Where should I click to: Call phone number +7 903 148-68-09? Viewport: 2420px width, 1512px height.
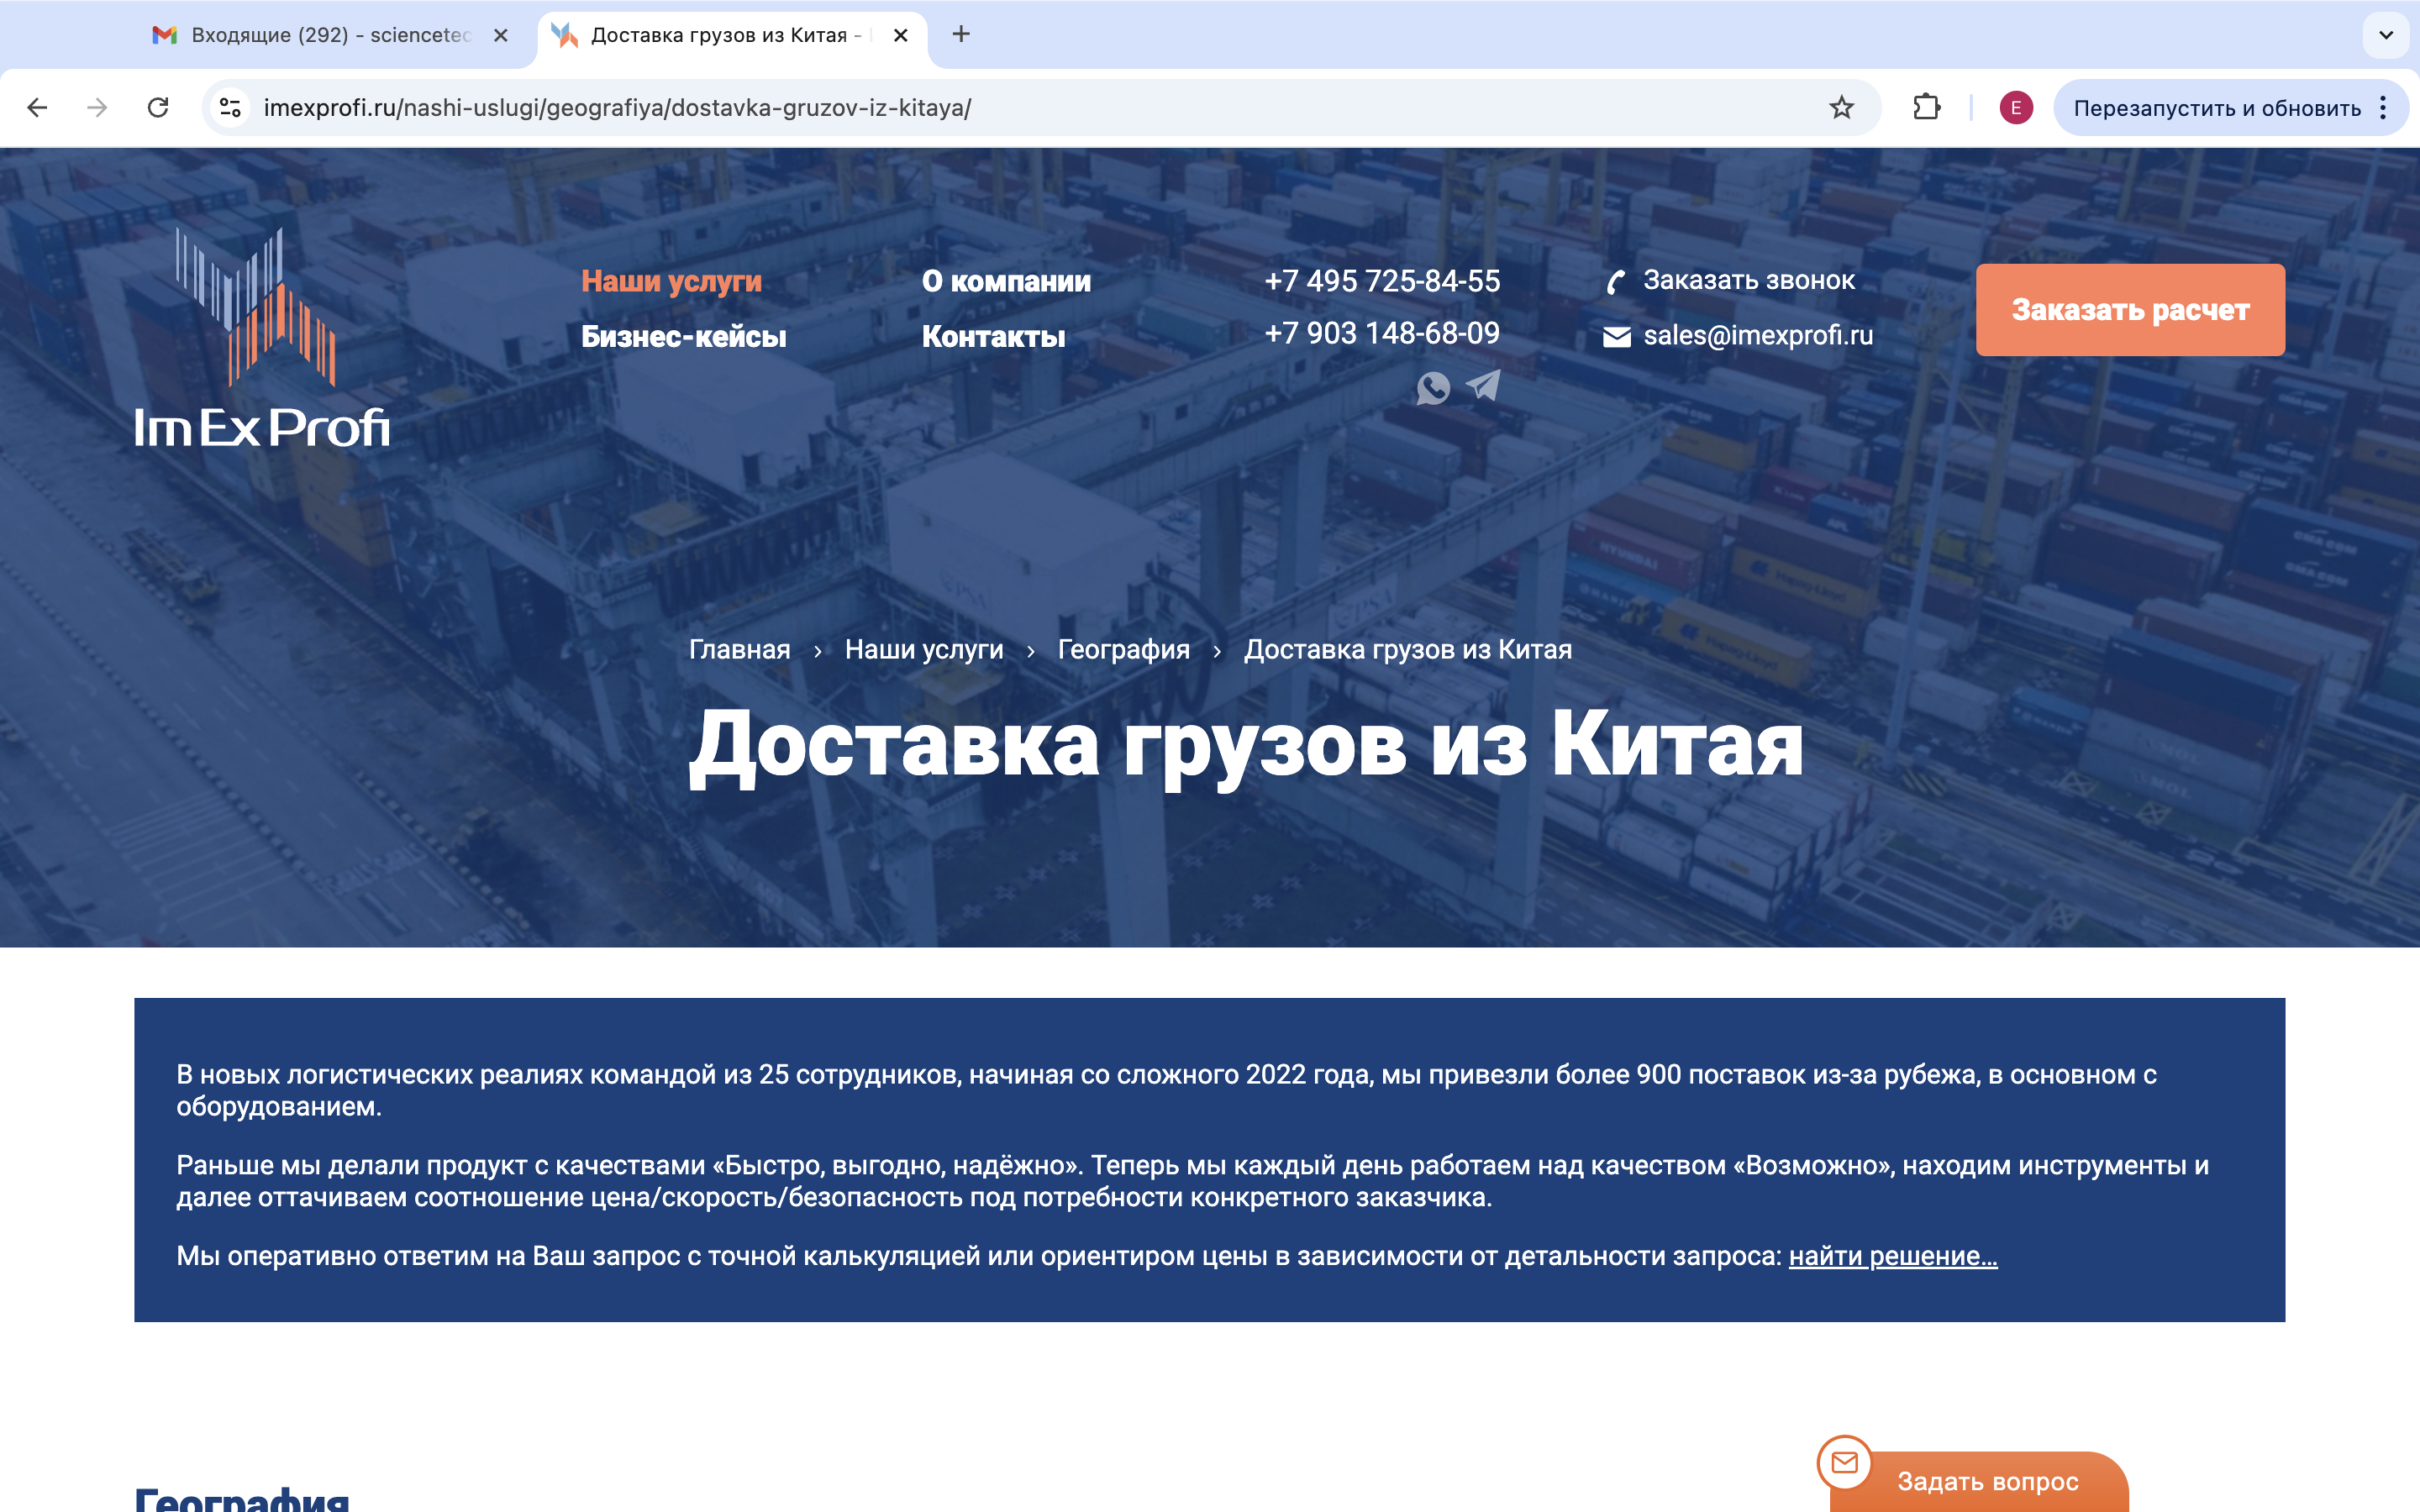1382,333
